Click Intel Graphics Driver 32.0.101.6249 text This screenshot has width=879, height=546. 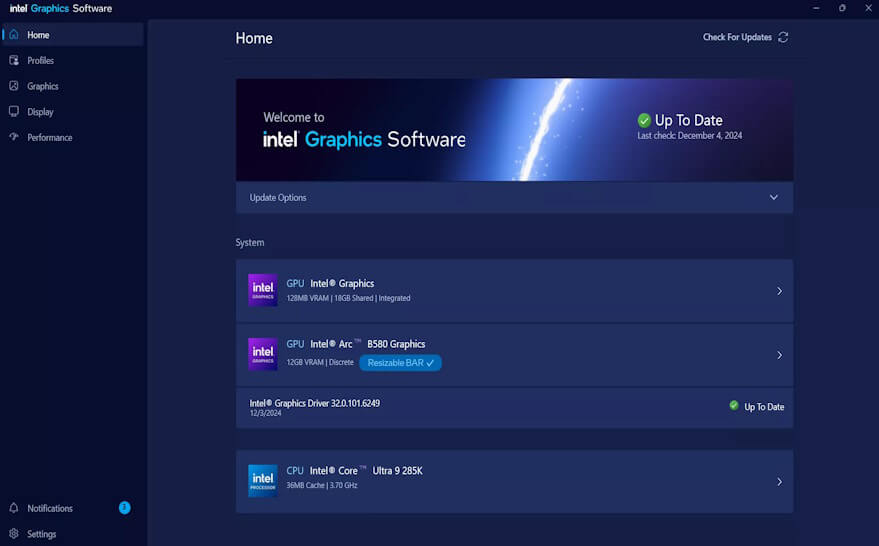pos(314,403)
